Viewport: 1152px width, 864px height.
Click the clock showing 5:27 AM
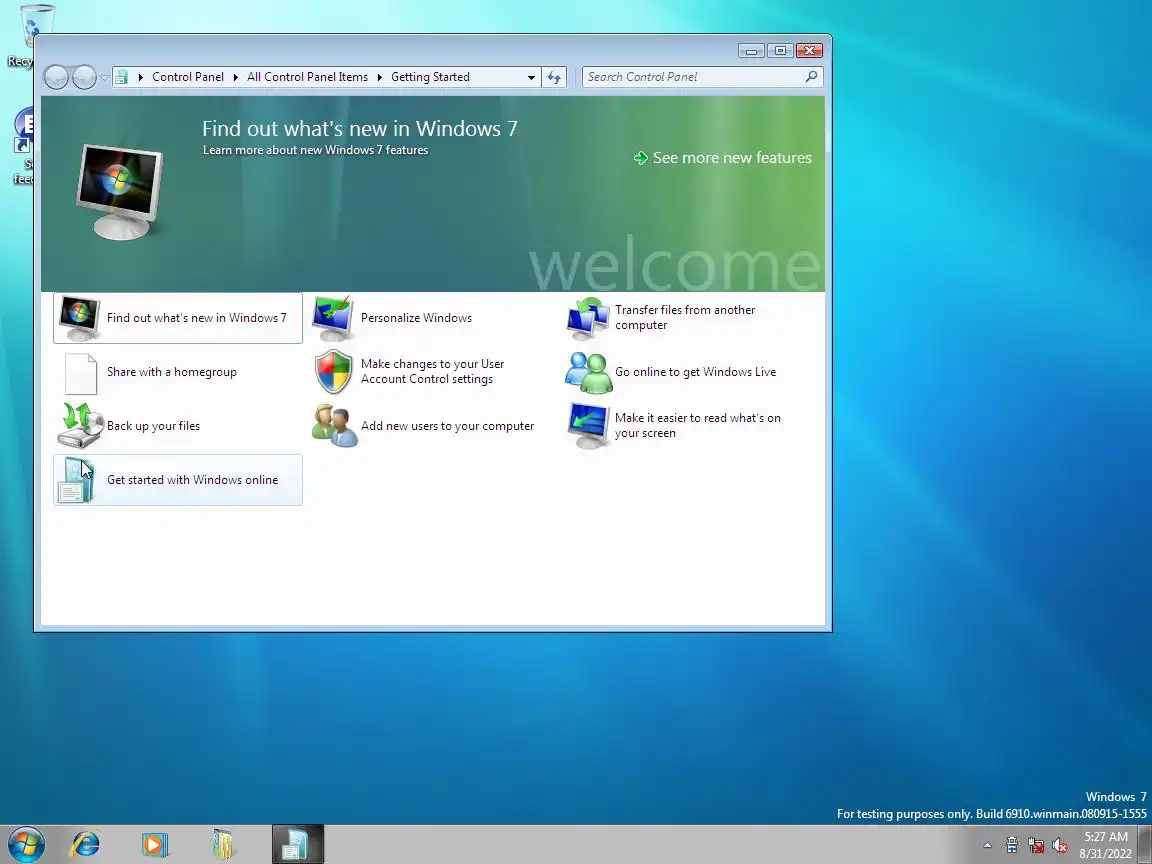click(x=1105, y=837)
